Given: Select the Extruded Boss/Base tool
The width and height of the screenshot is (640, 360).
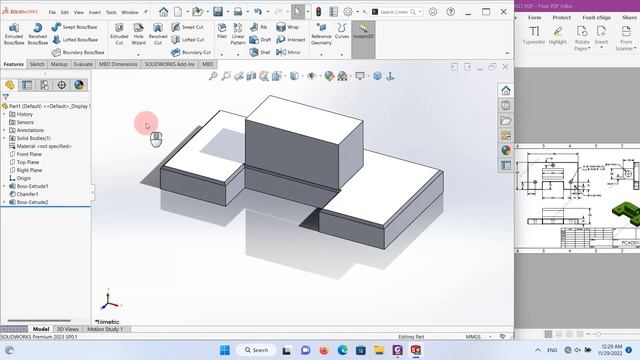Looking at the screenshot, I should (x=14, y=33).
